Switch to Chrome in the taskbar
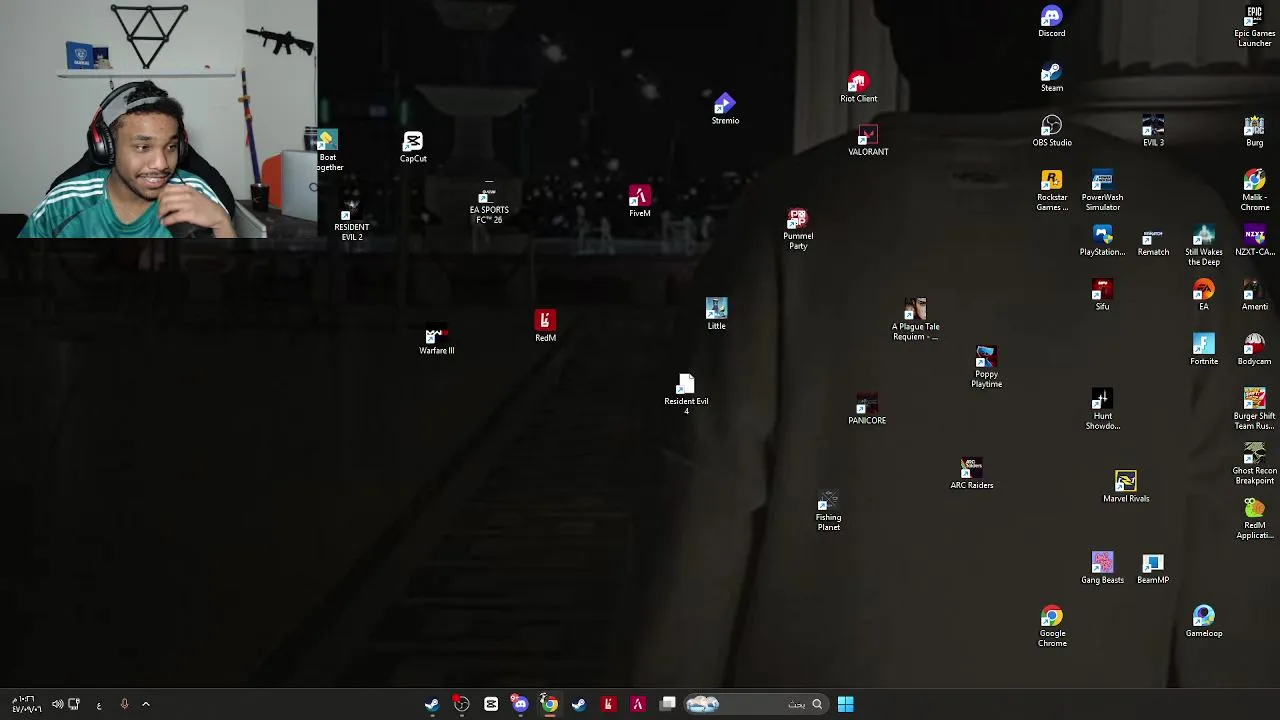 (549, 704)
